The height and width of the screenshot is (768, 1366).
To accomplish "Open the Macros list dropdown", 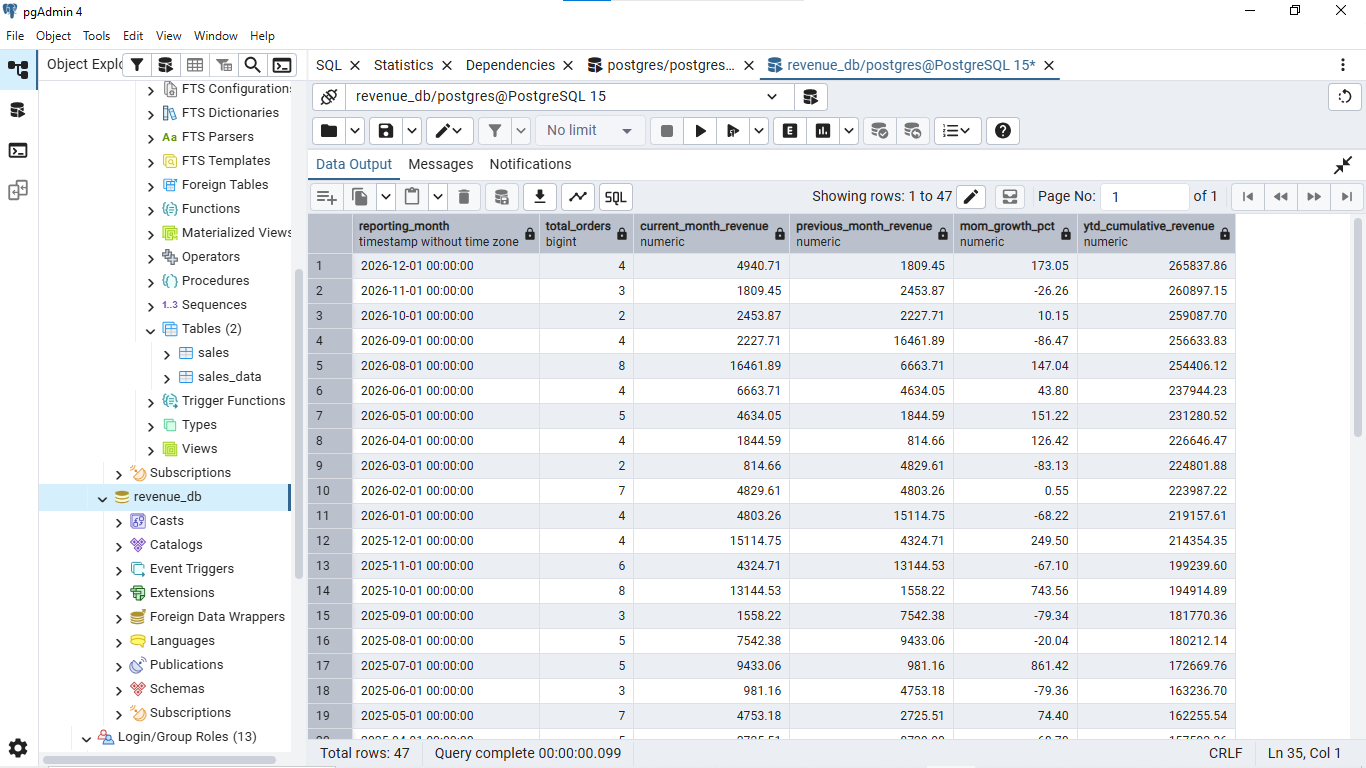I will (x=958, y=131).
